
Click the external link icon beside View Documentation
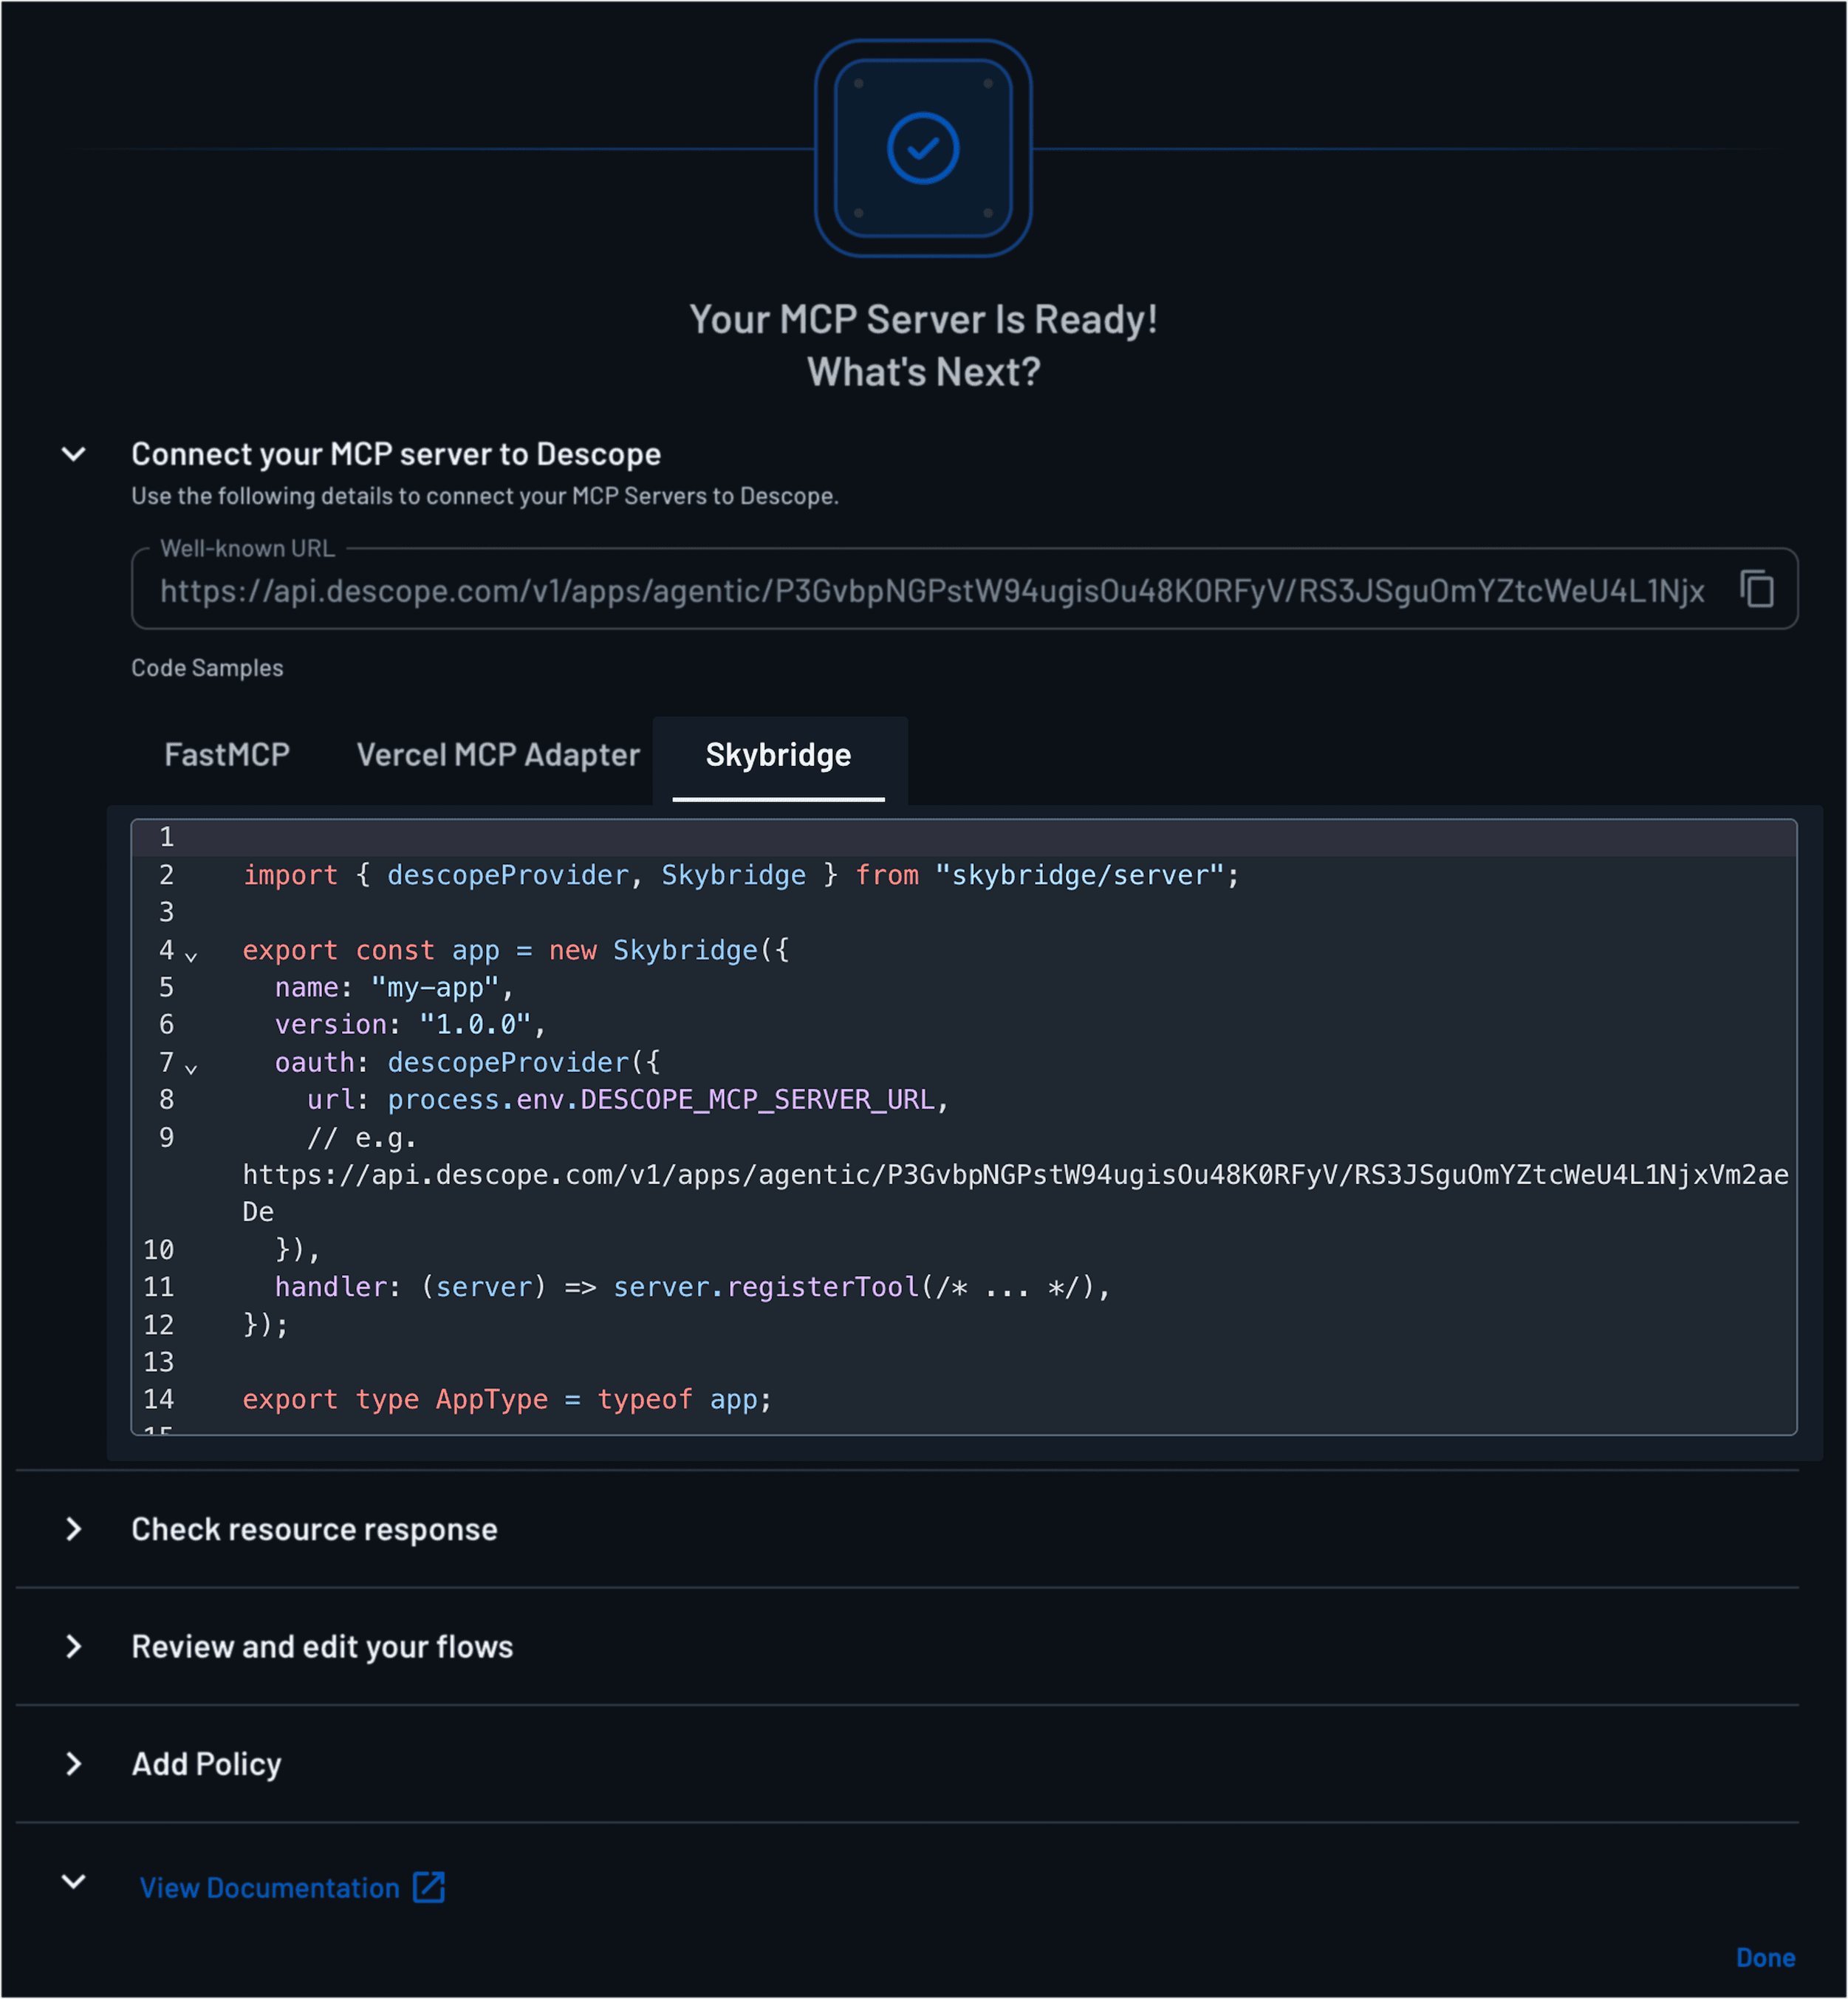tap(429, 1887)
